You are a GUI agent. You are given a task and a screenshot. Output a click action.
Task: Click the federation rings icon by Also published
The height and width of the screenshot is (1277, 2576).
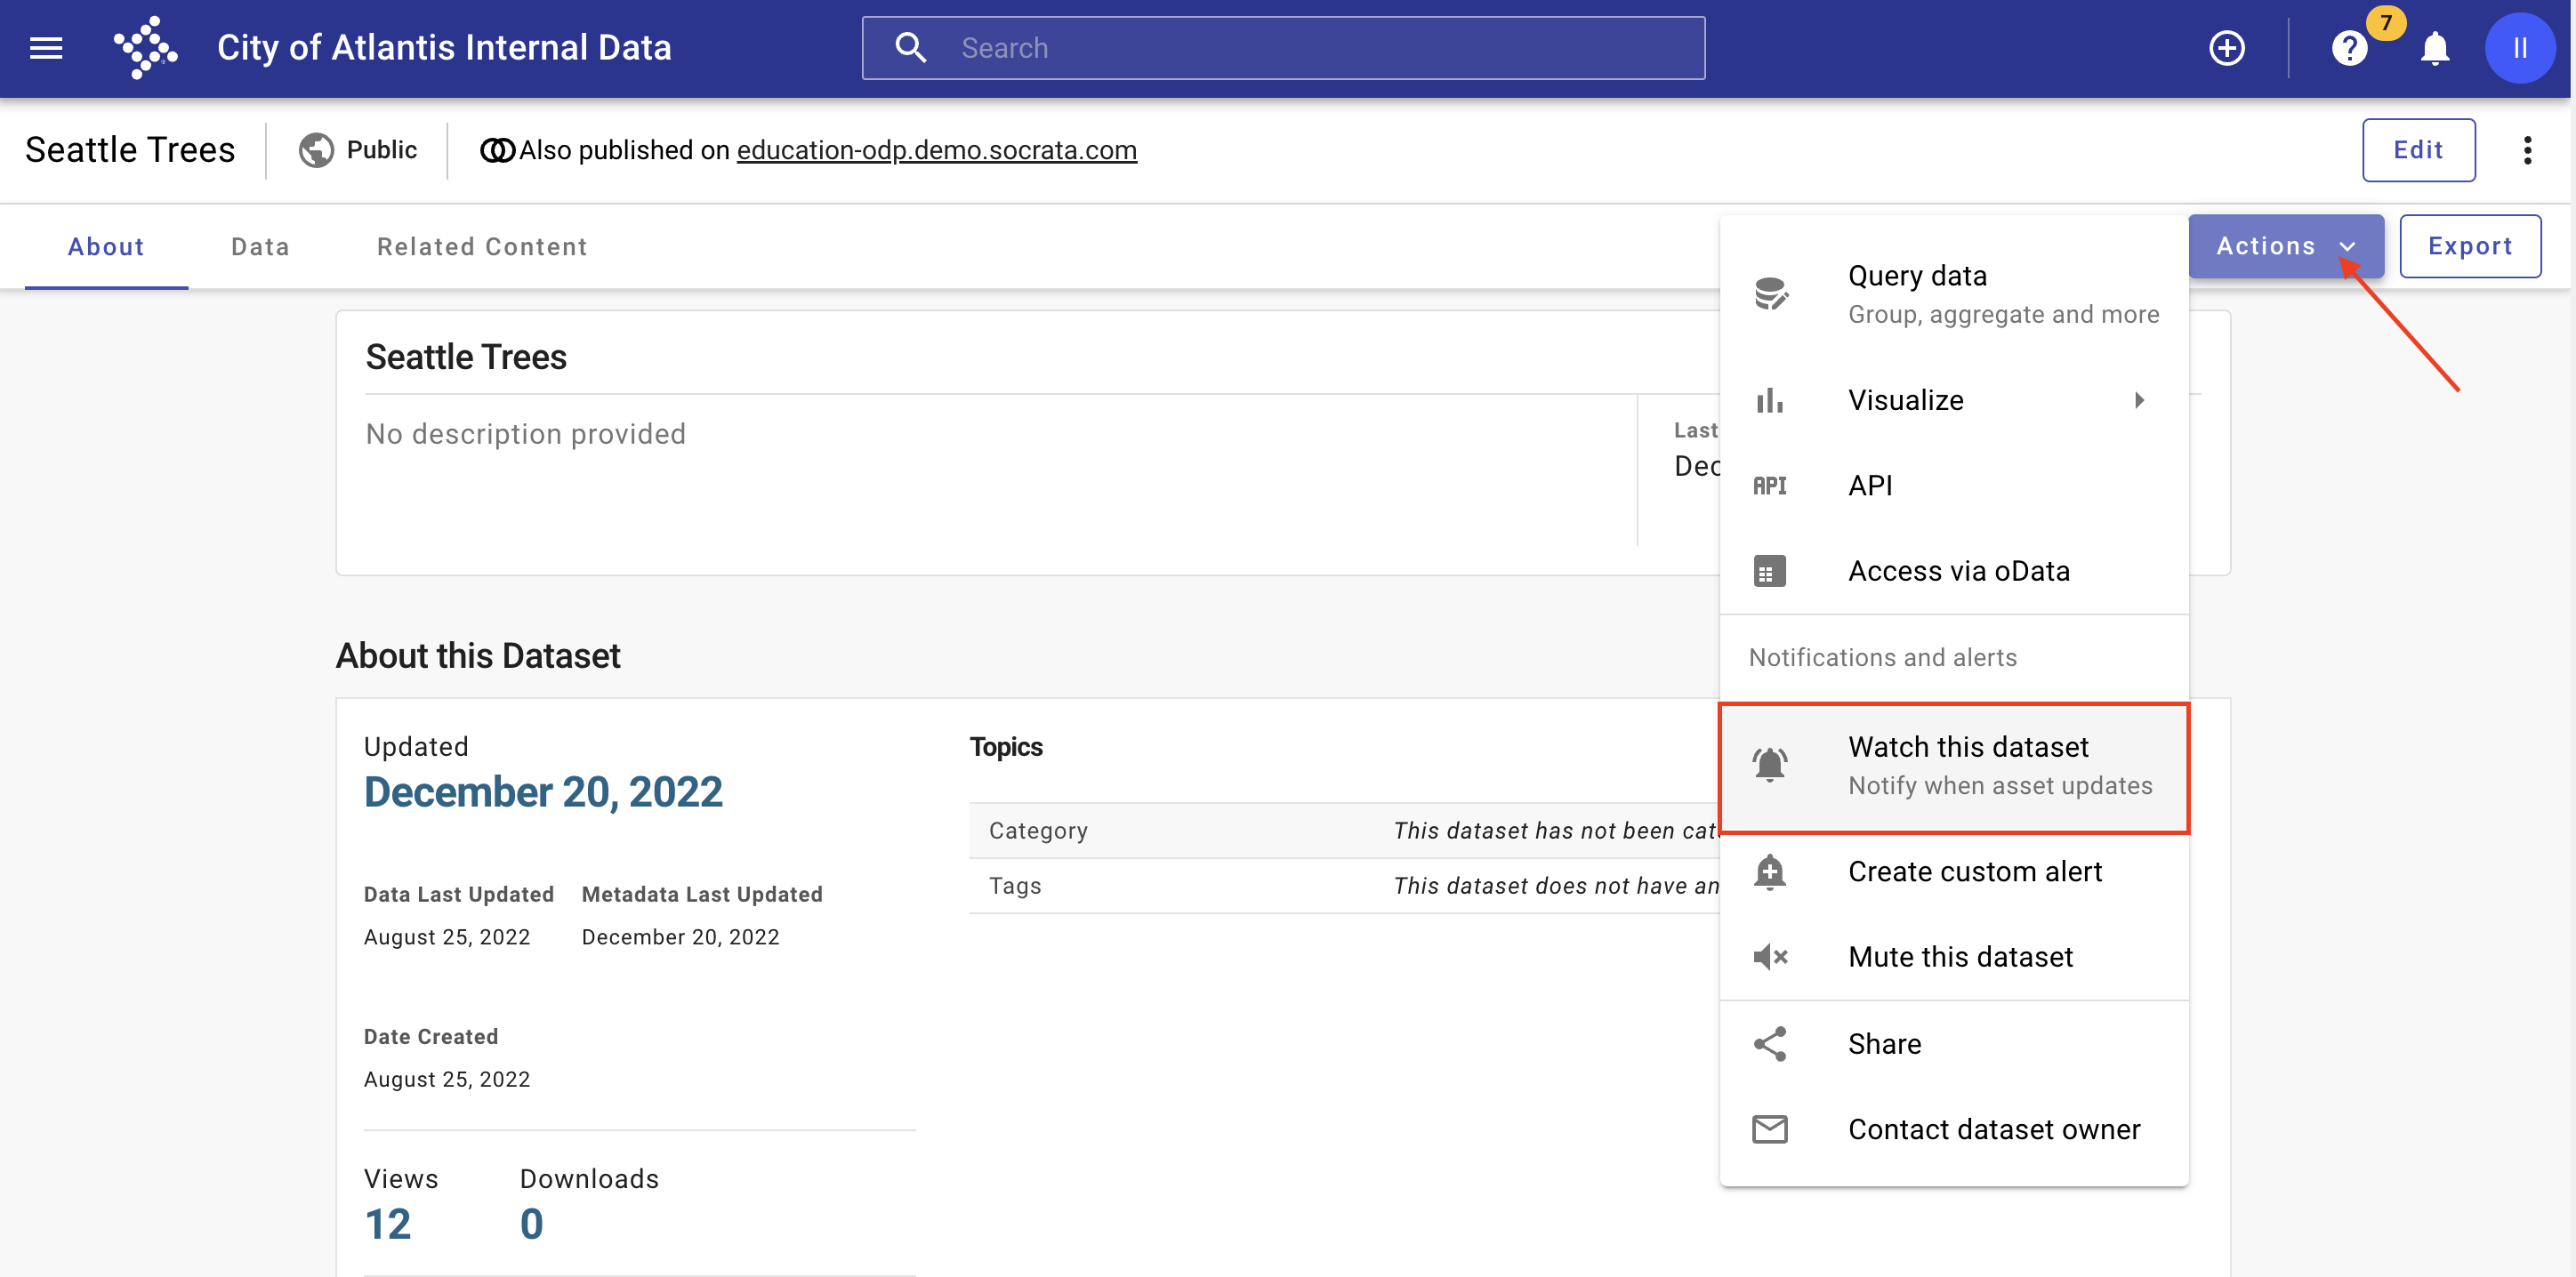(x=497, y=150)
